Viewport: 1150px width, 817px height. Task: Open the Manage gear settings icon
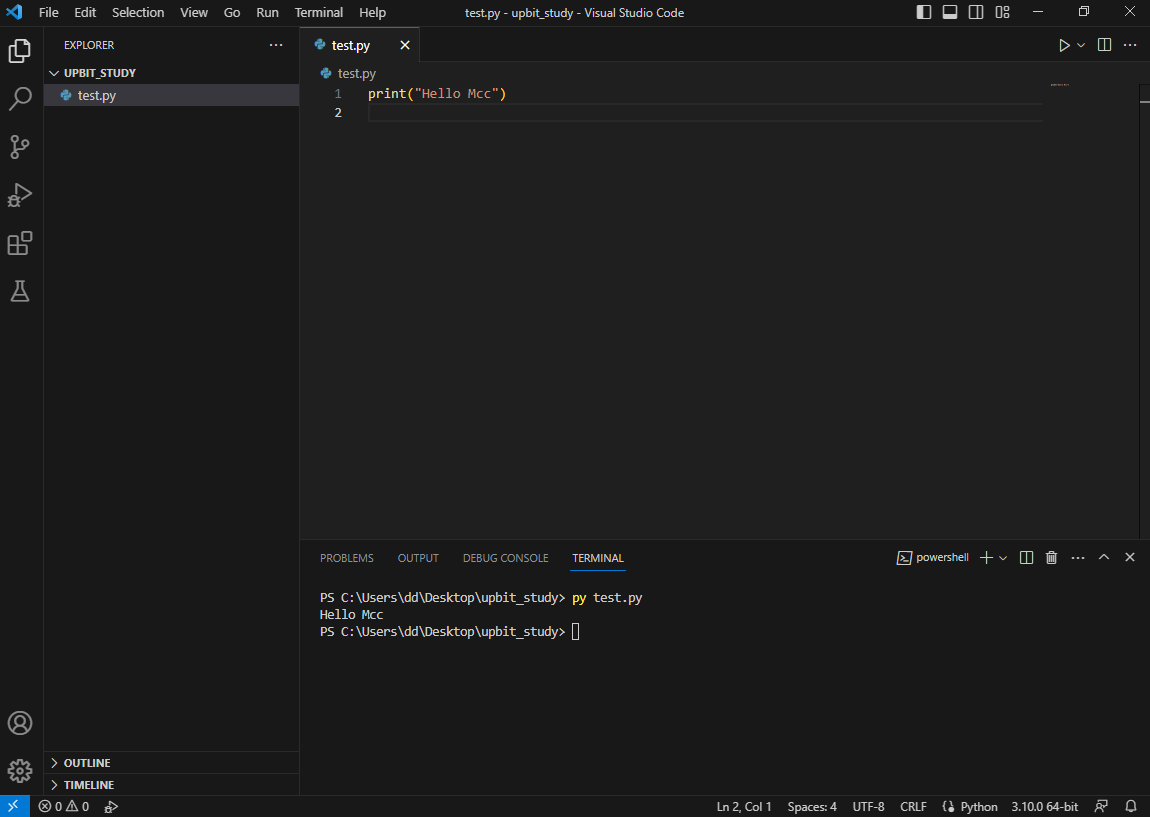pyautogui.click(x=20, y=771)
